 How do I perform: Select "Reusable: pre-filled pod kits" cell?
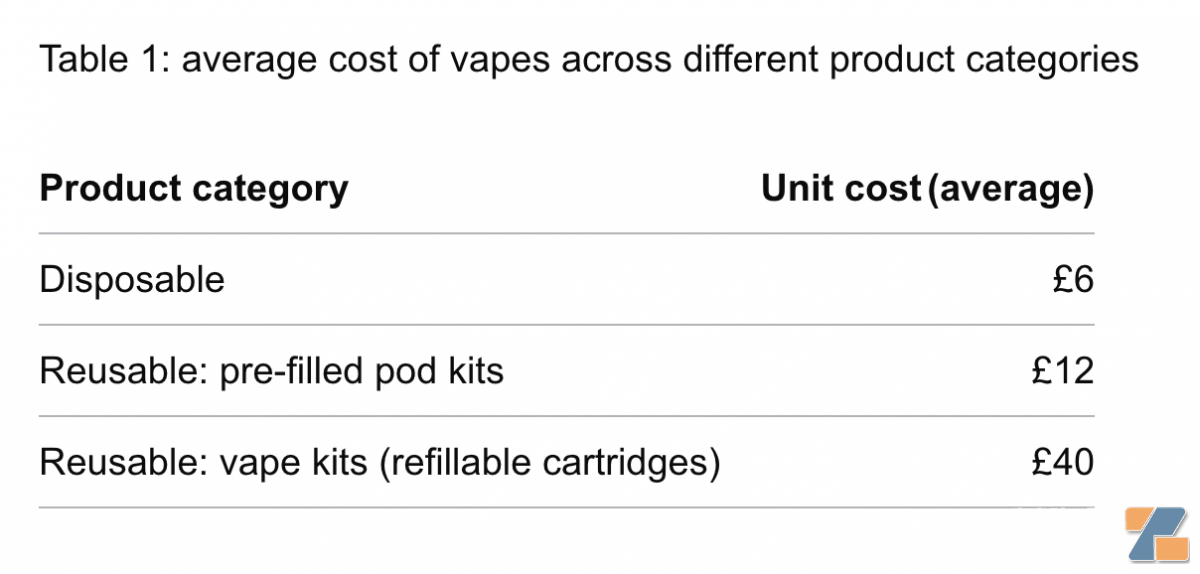[x=271, y=371]
